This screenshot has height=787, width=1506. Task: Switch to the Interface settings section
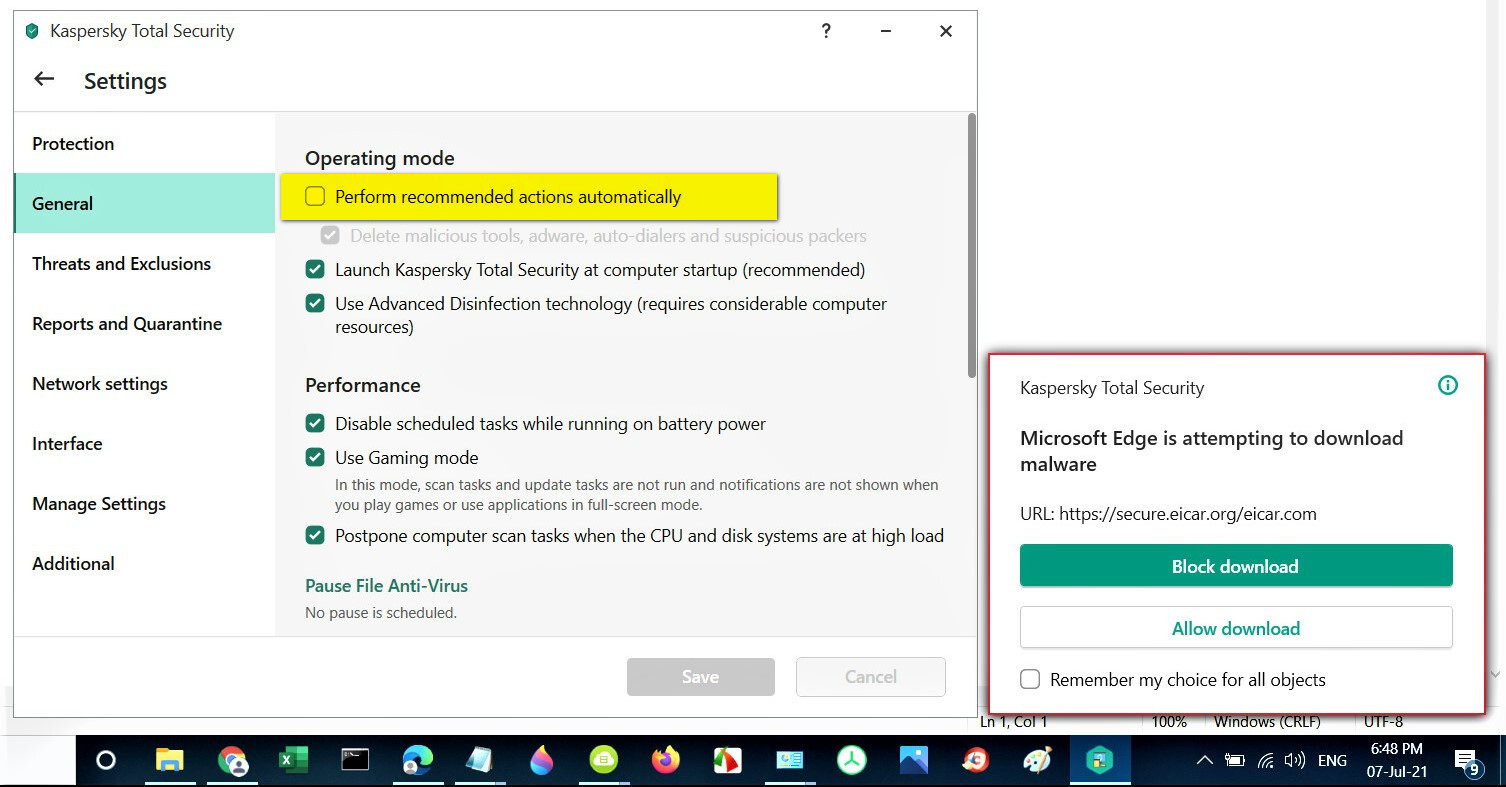[x=144, y=443]
